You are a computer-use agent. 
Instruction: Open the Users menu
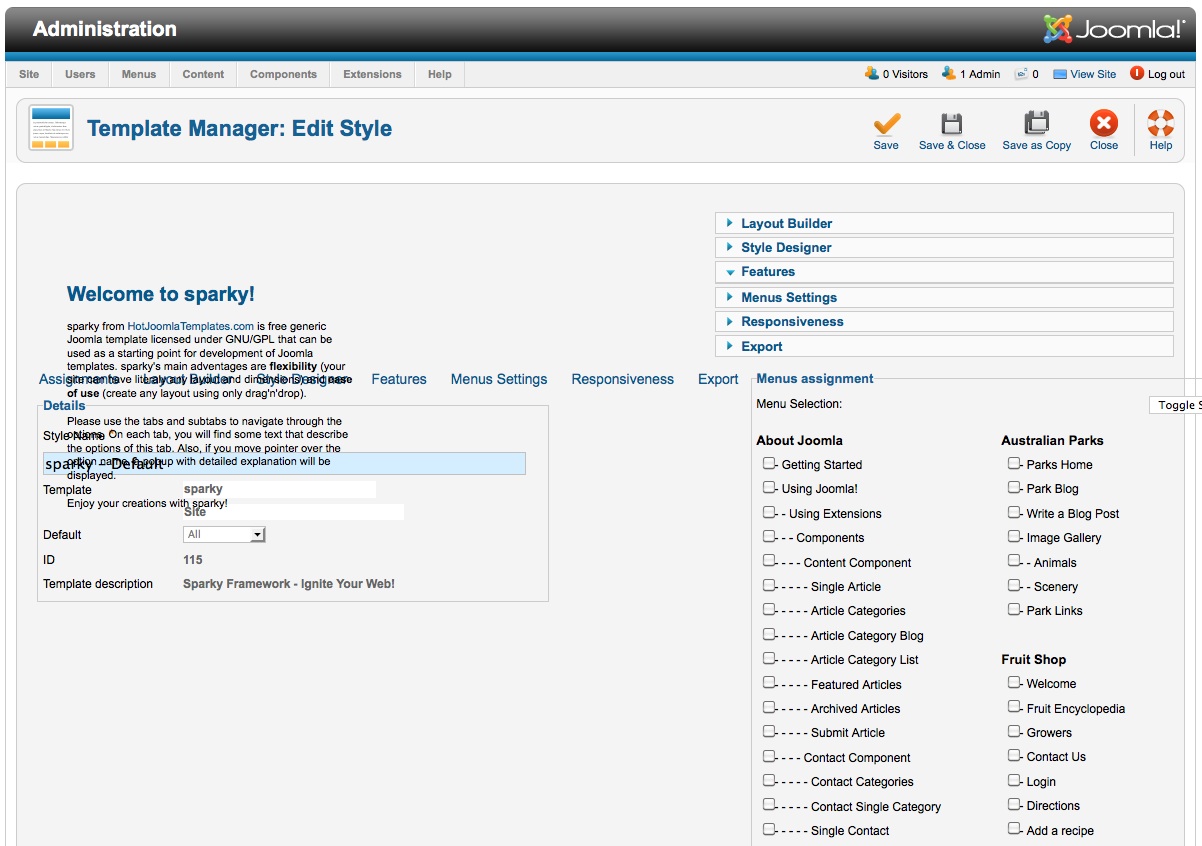pyautogui.click(x=80, y=74)
